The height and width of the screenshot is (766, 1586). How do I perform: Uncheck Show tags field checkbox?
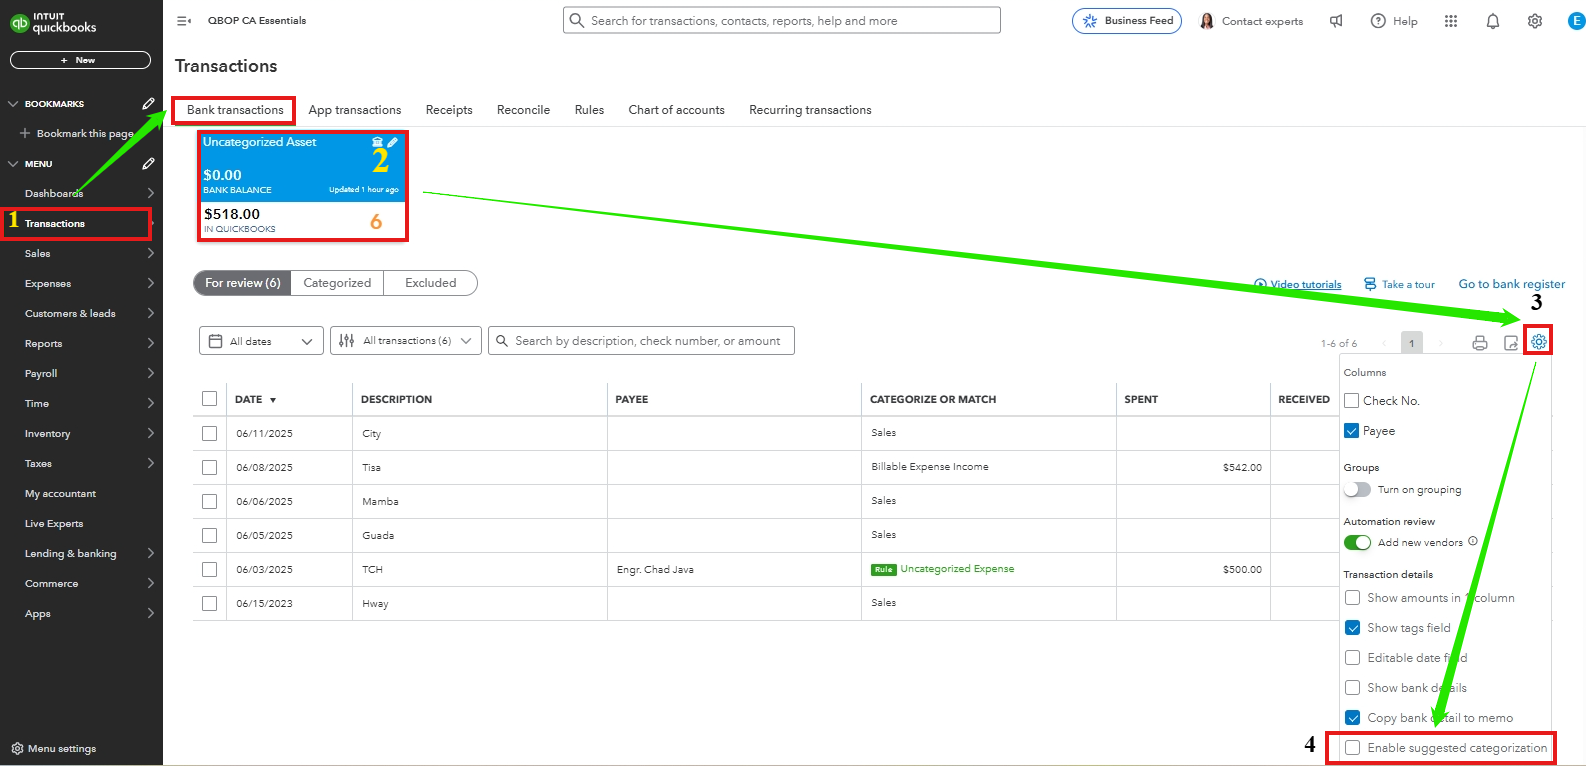1352,628
